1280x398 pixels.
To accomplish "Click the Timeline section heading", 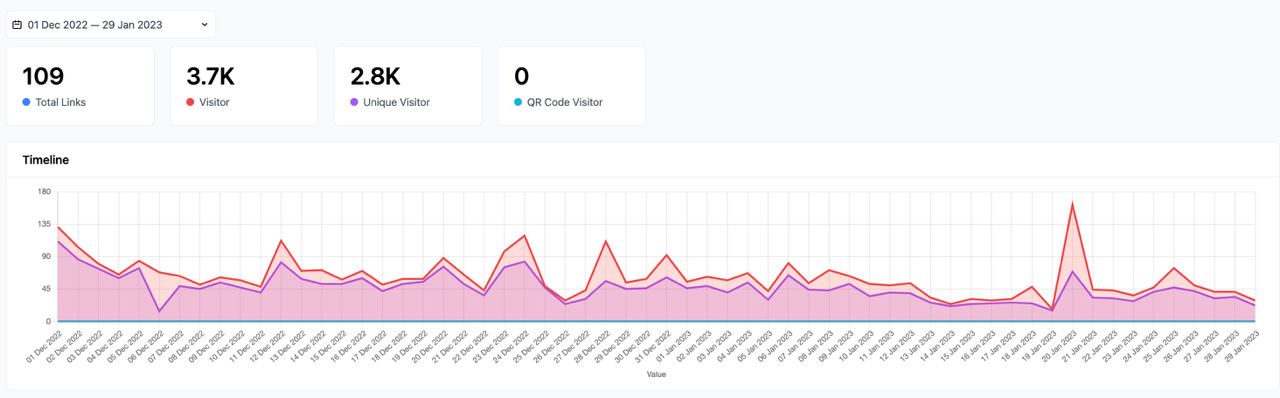I will (46, 160).
